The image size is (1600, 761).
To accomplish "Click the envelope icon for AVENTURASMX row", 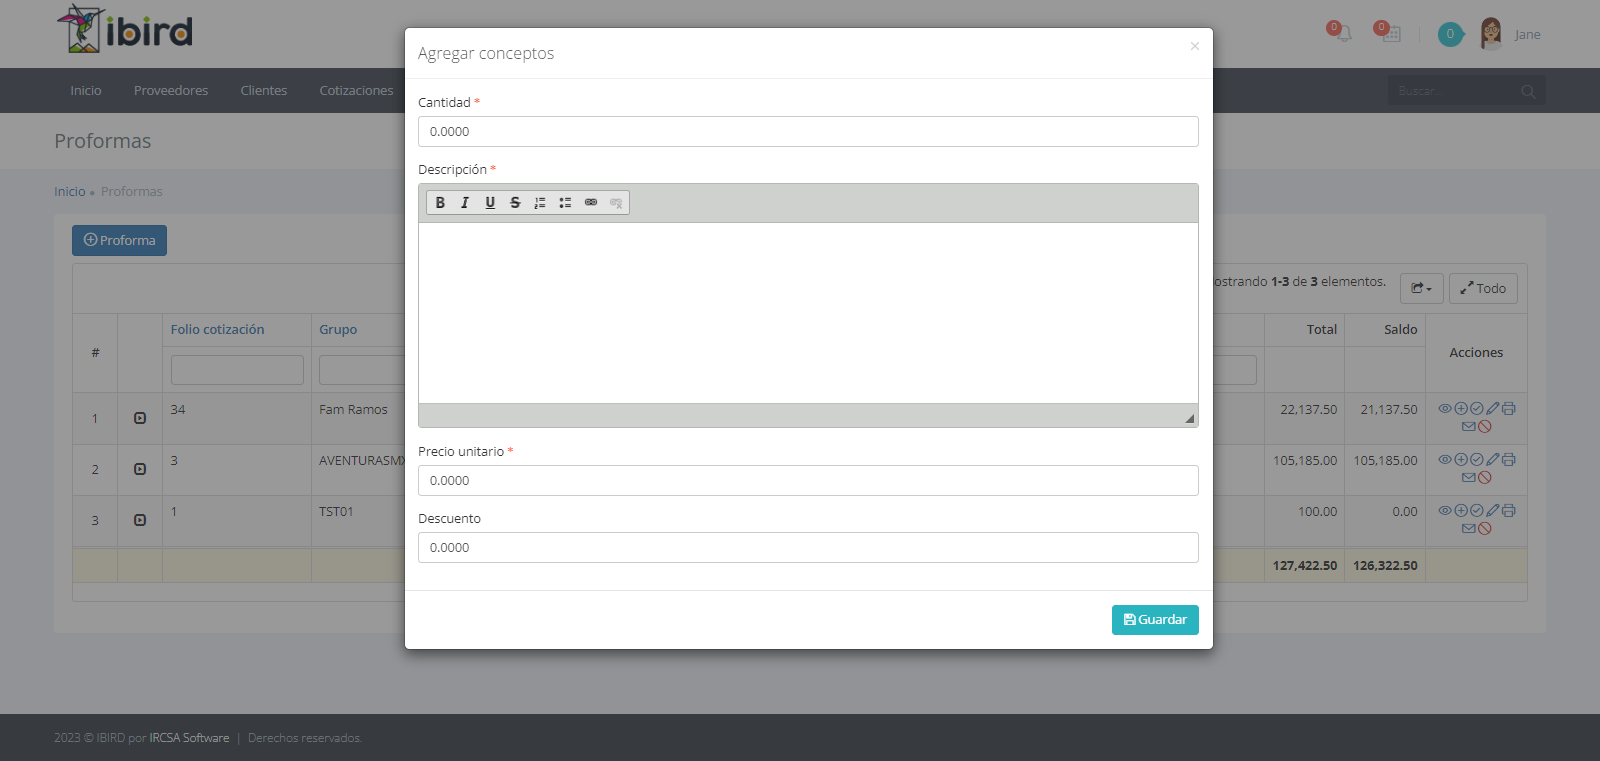I will point(1469,477).
